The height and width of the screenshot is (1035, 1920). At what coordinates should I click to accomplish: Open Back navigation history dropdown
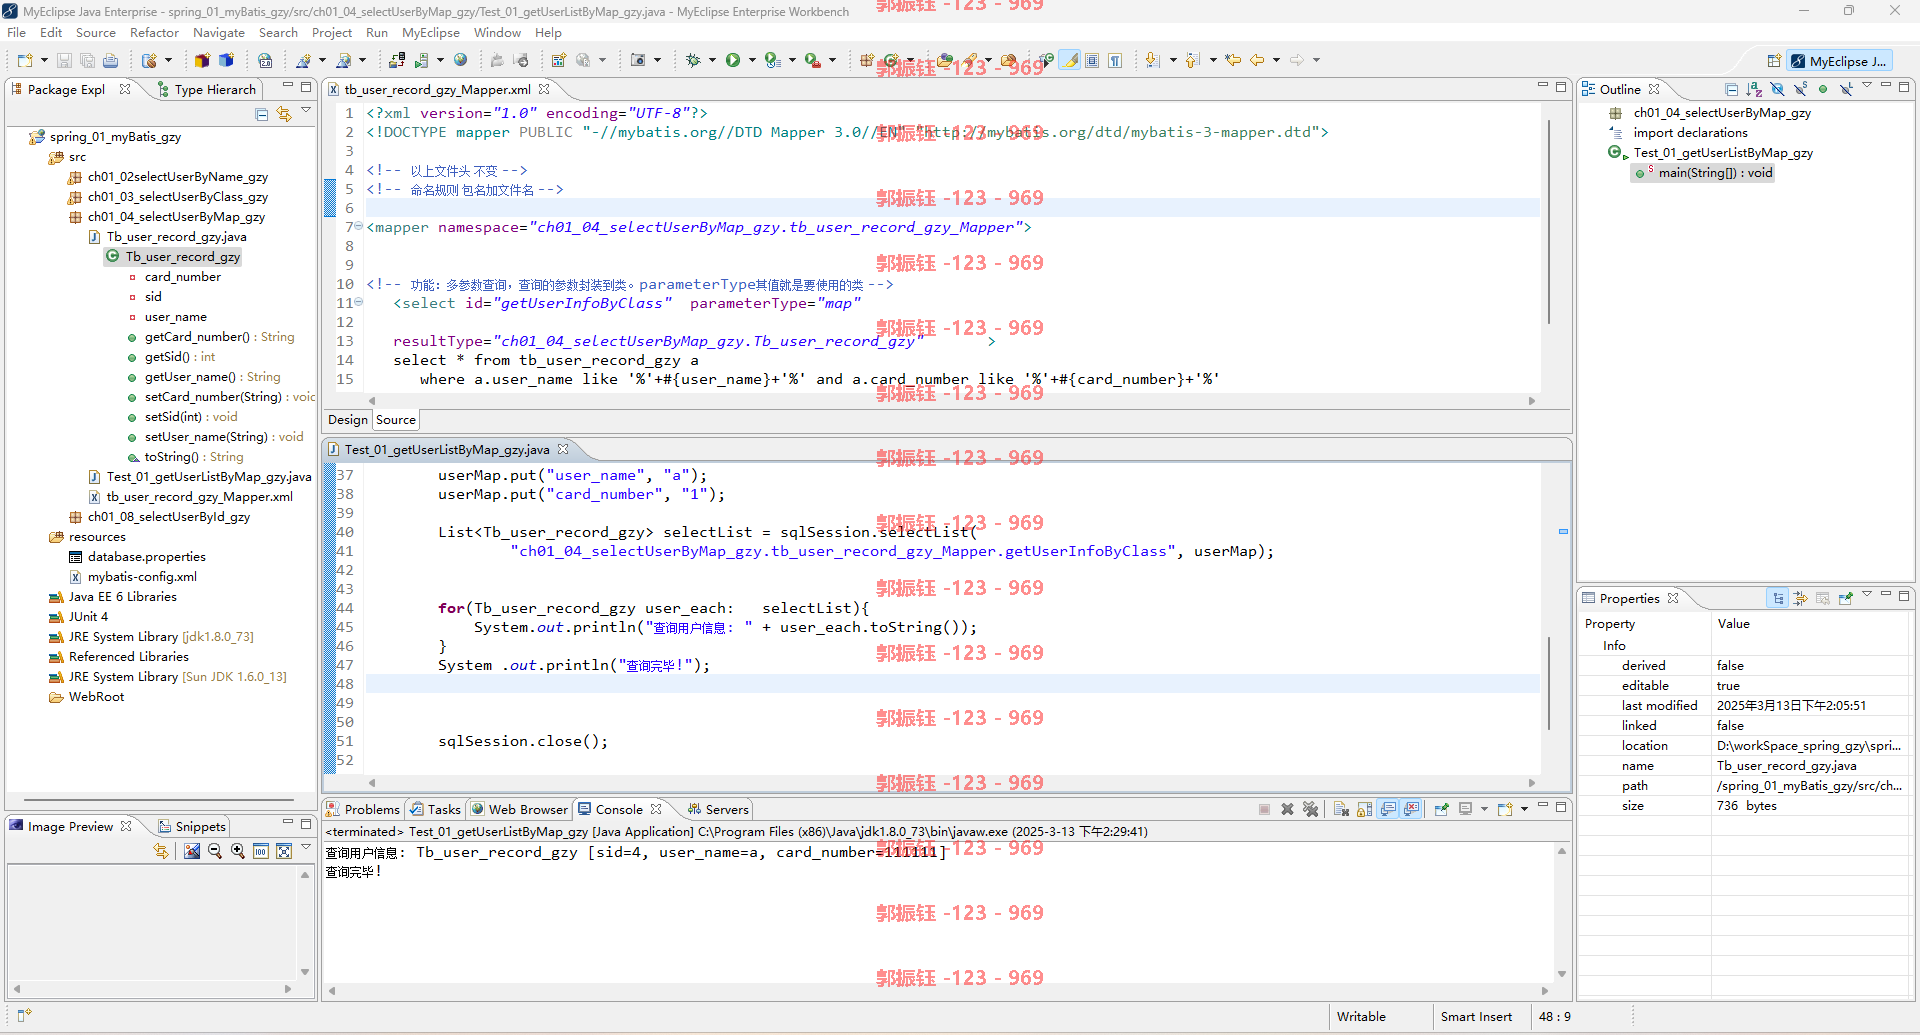click(x=1276, y=60)
